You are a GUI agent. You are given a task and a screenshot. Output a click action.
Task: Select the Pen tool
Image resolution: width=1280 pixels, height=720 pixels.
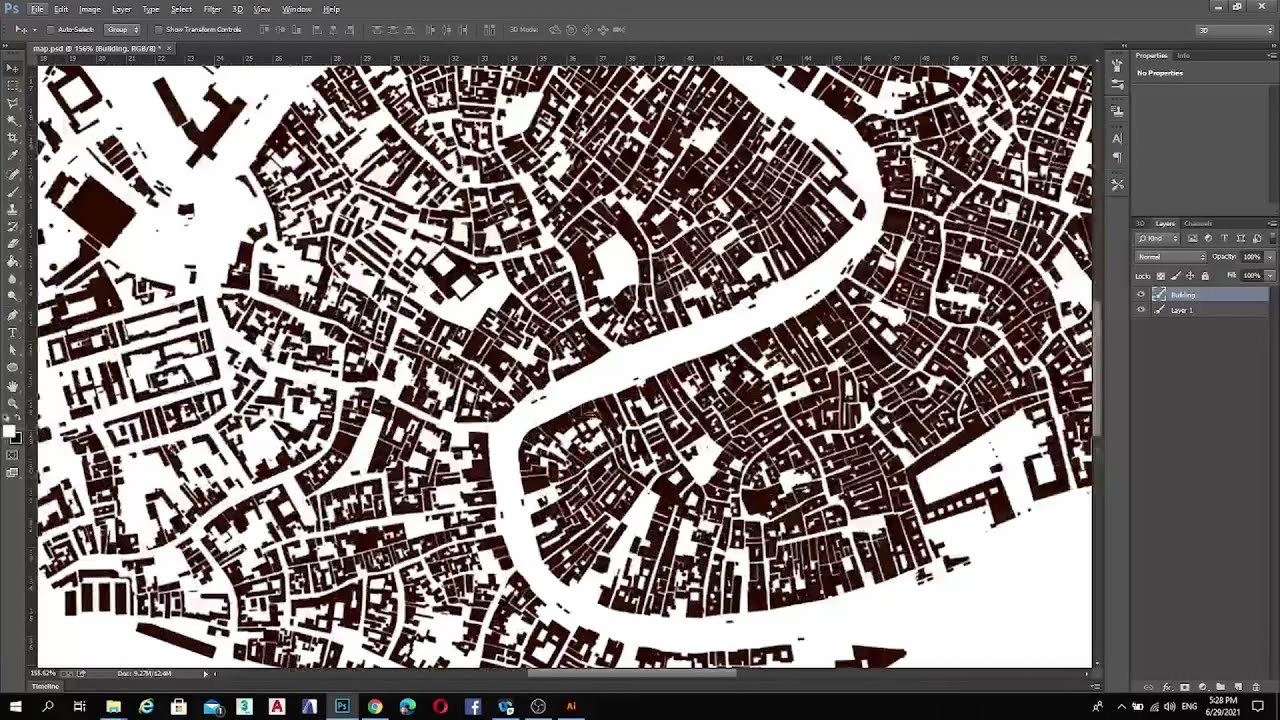coord(13,315)
